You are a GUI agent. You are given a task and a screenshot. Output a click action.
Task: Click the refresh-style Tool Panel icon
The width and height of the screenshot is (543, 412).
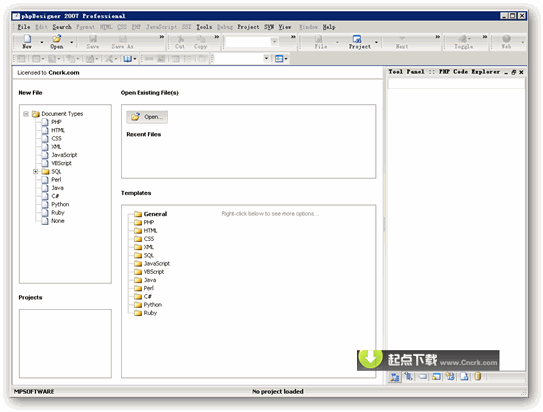(x=450, y=376)
